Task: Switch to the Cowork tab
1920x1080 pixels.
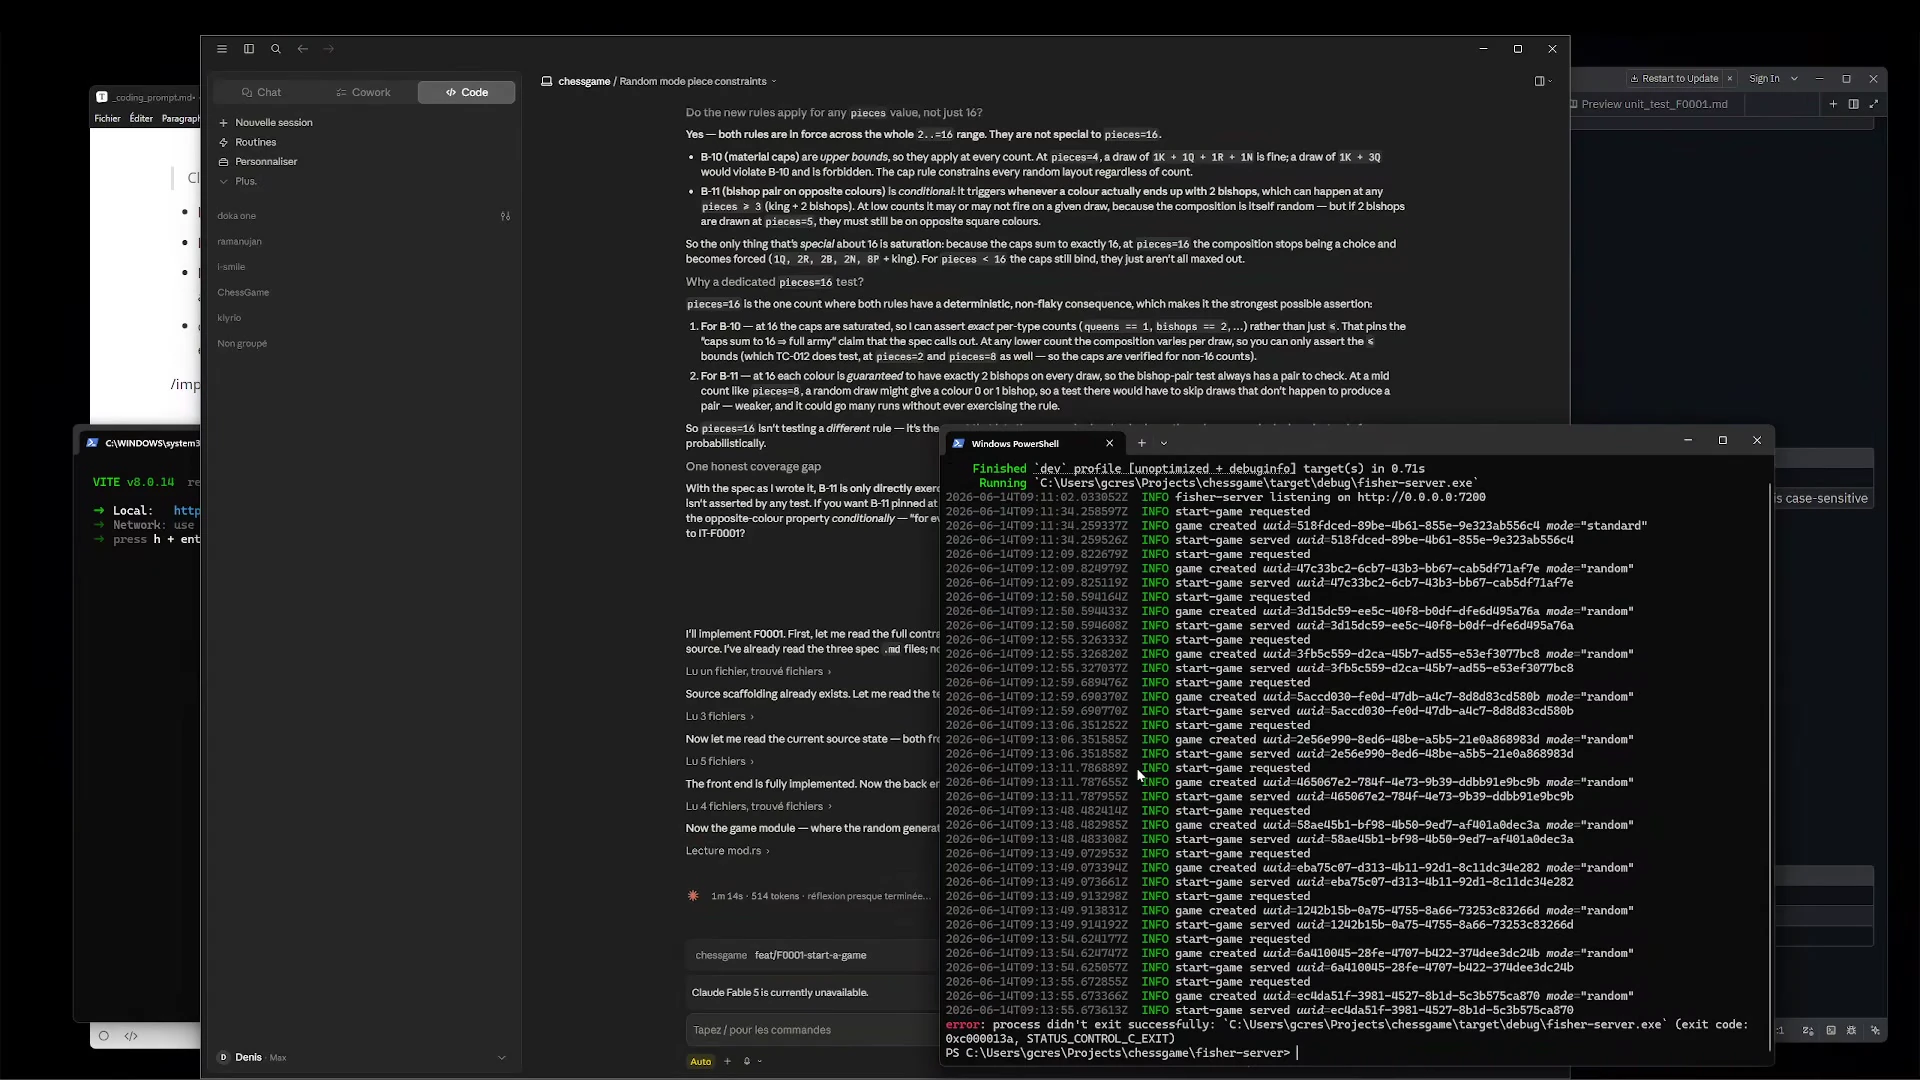Action: click(364, 92)
